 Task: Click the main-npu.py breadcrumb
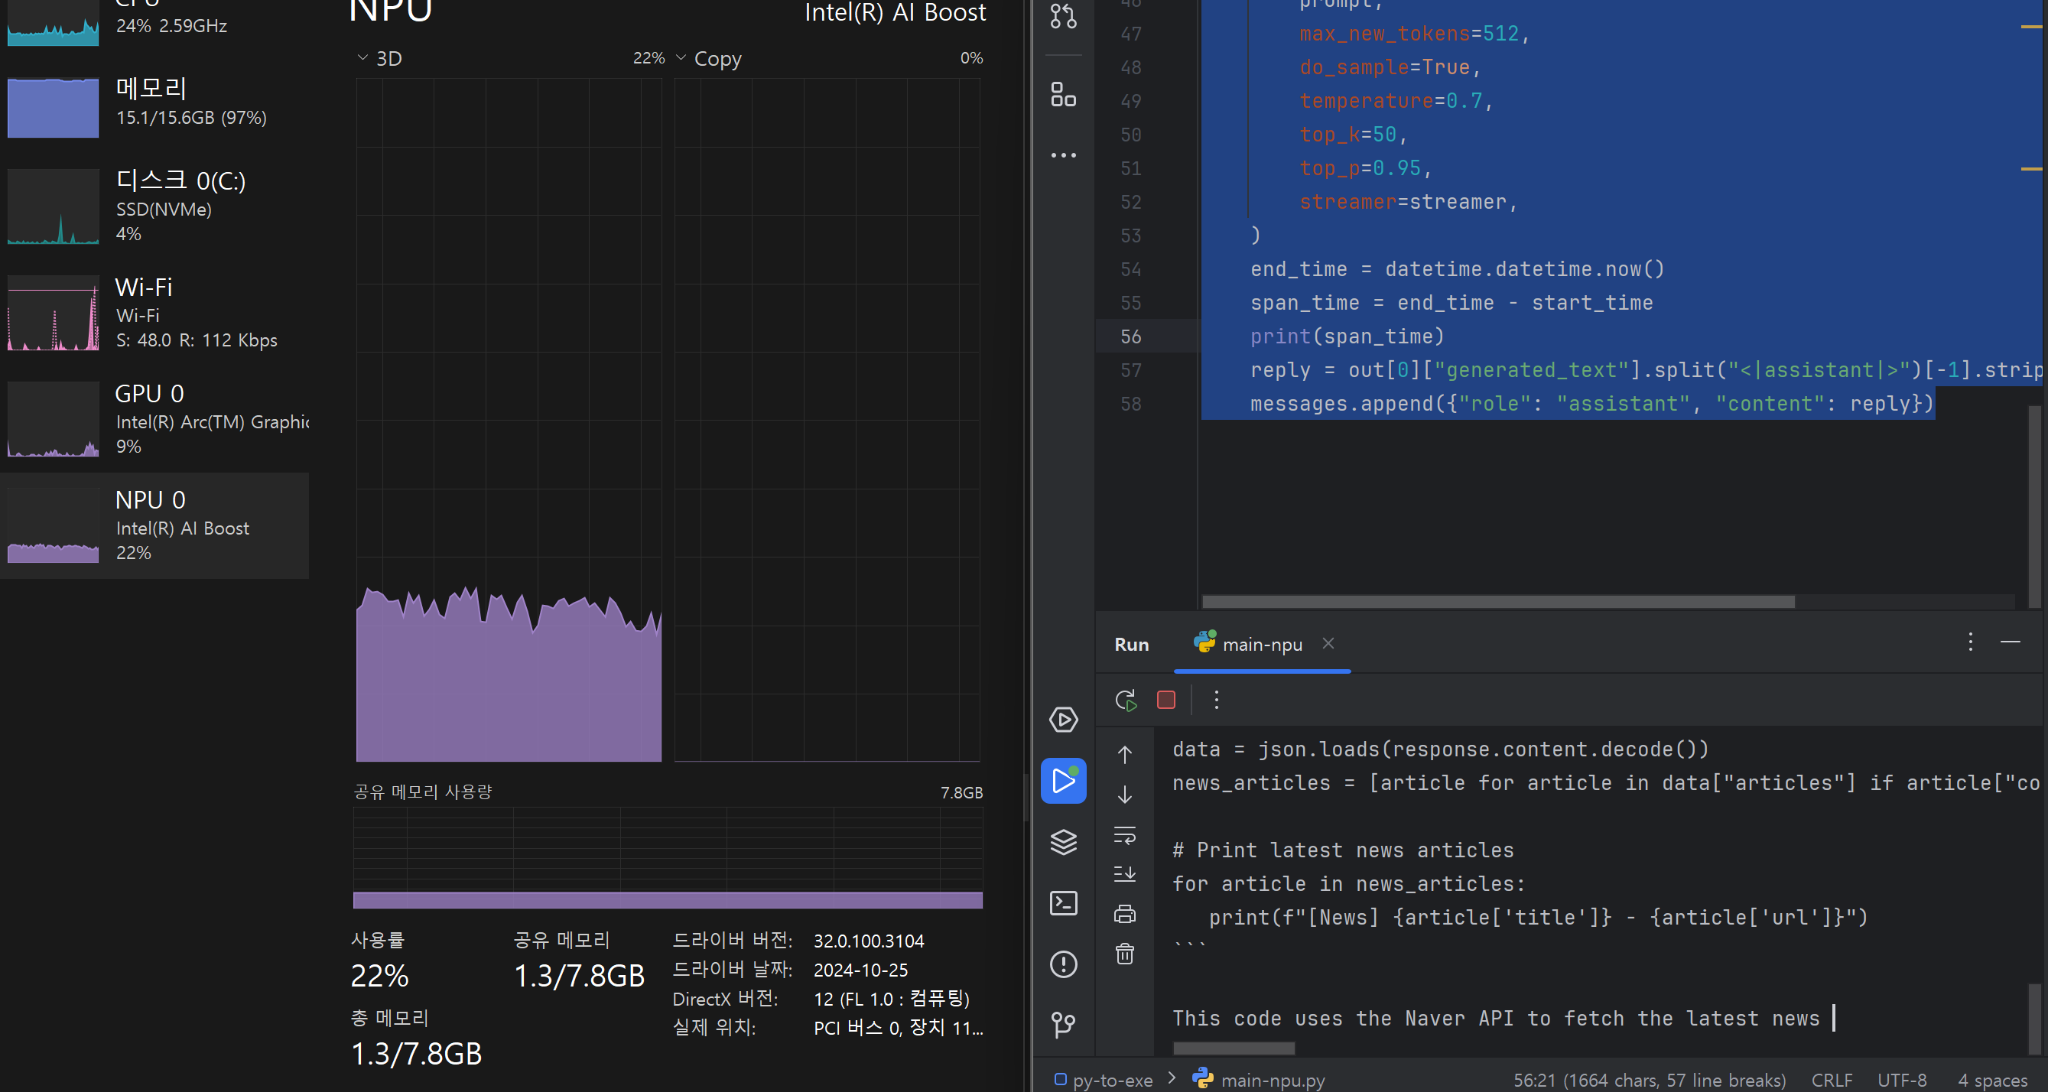pos(1272,1080)
